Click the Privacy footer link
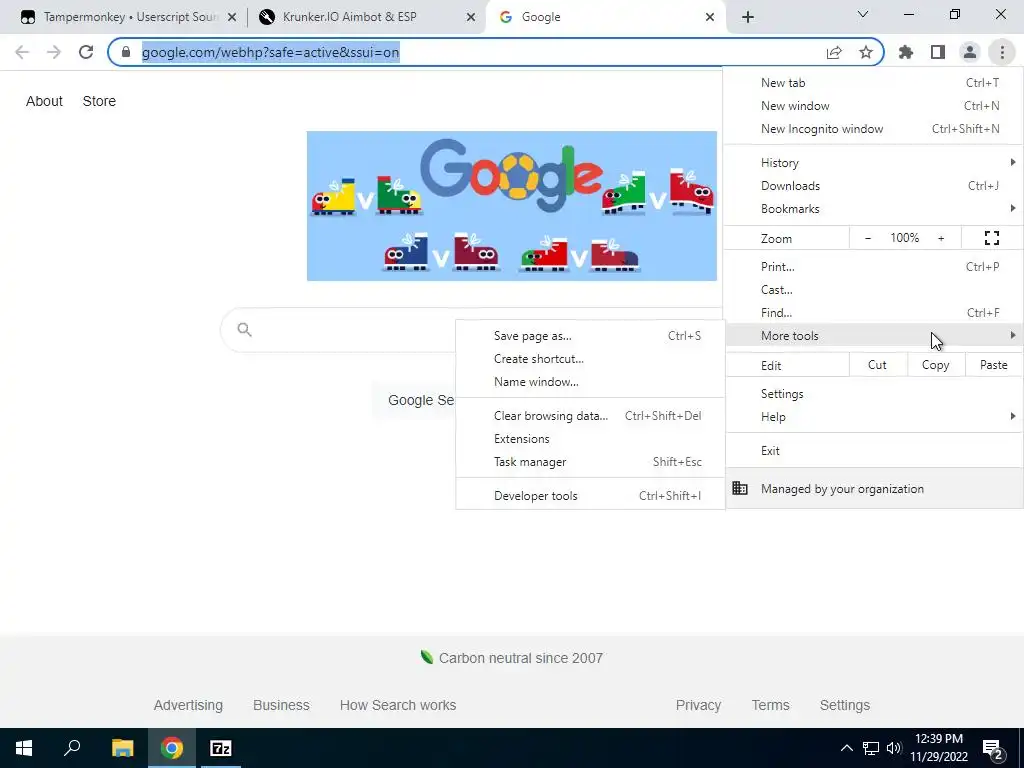Screen dimensions: 1024x768 point(698,705)
